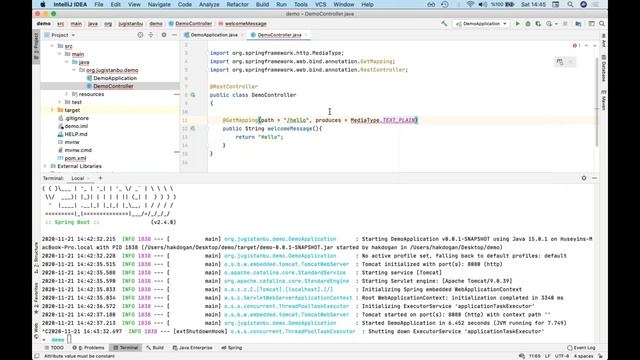The height and width of the screenshot is (360, 640).
Task: Select .gitignore in project tree
Action: pyautogui.click(x=76, y=118)
